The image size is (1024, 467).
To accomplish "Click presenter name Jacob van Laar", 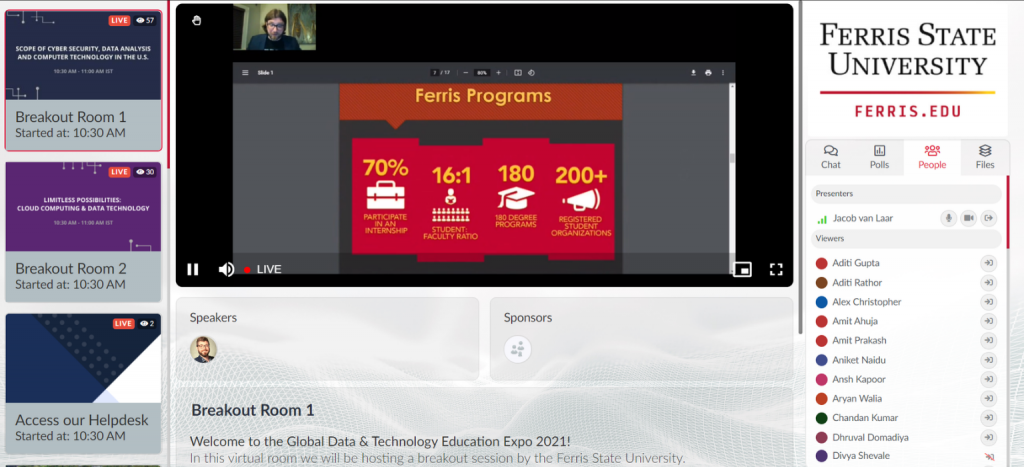I will [x=863, y=218].
